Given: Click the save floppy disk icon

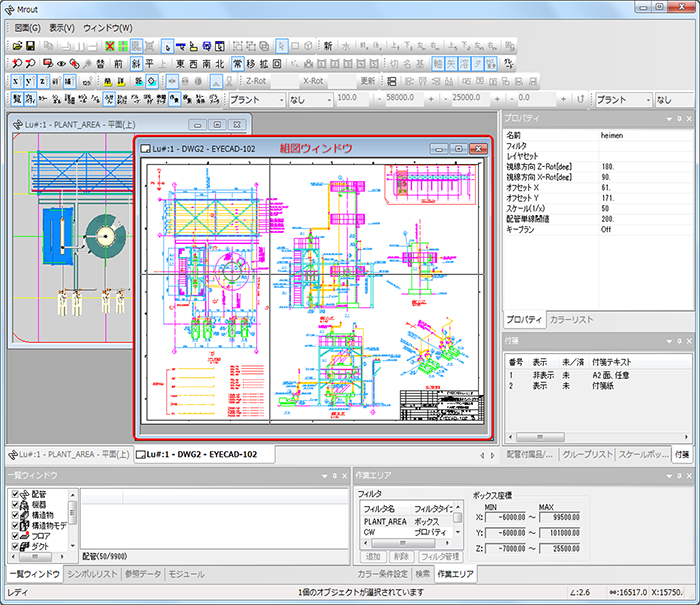Looking at the screenshot, I should (x=30, y=46).
